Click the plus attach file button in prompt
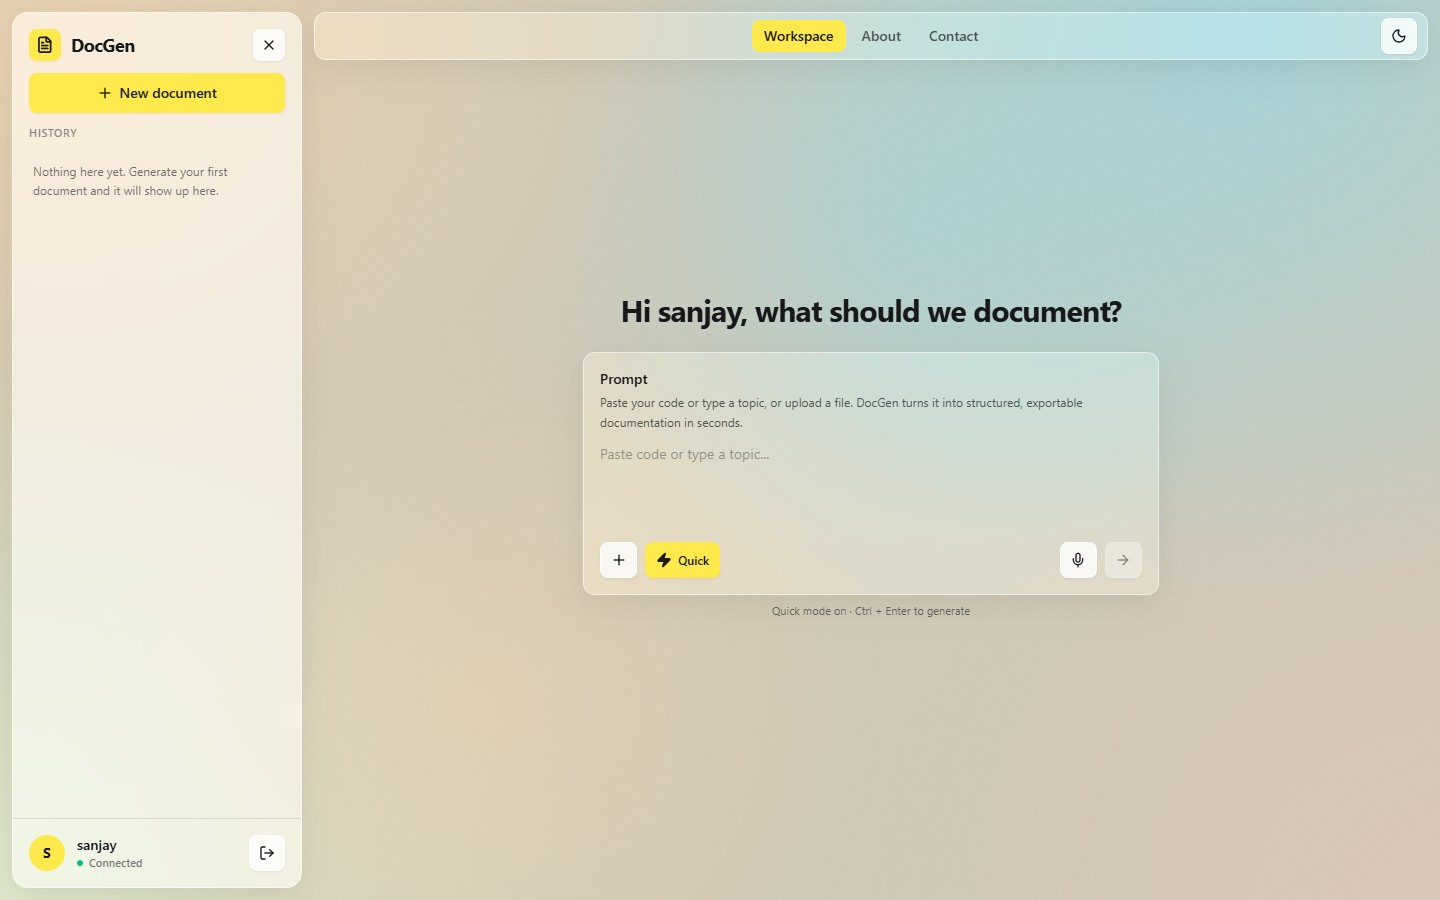This screenshot has width=1440, height=900. pyautogui.click(x=618, y=560)
